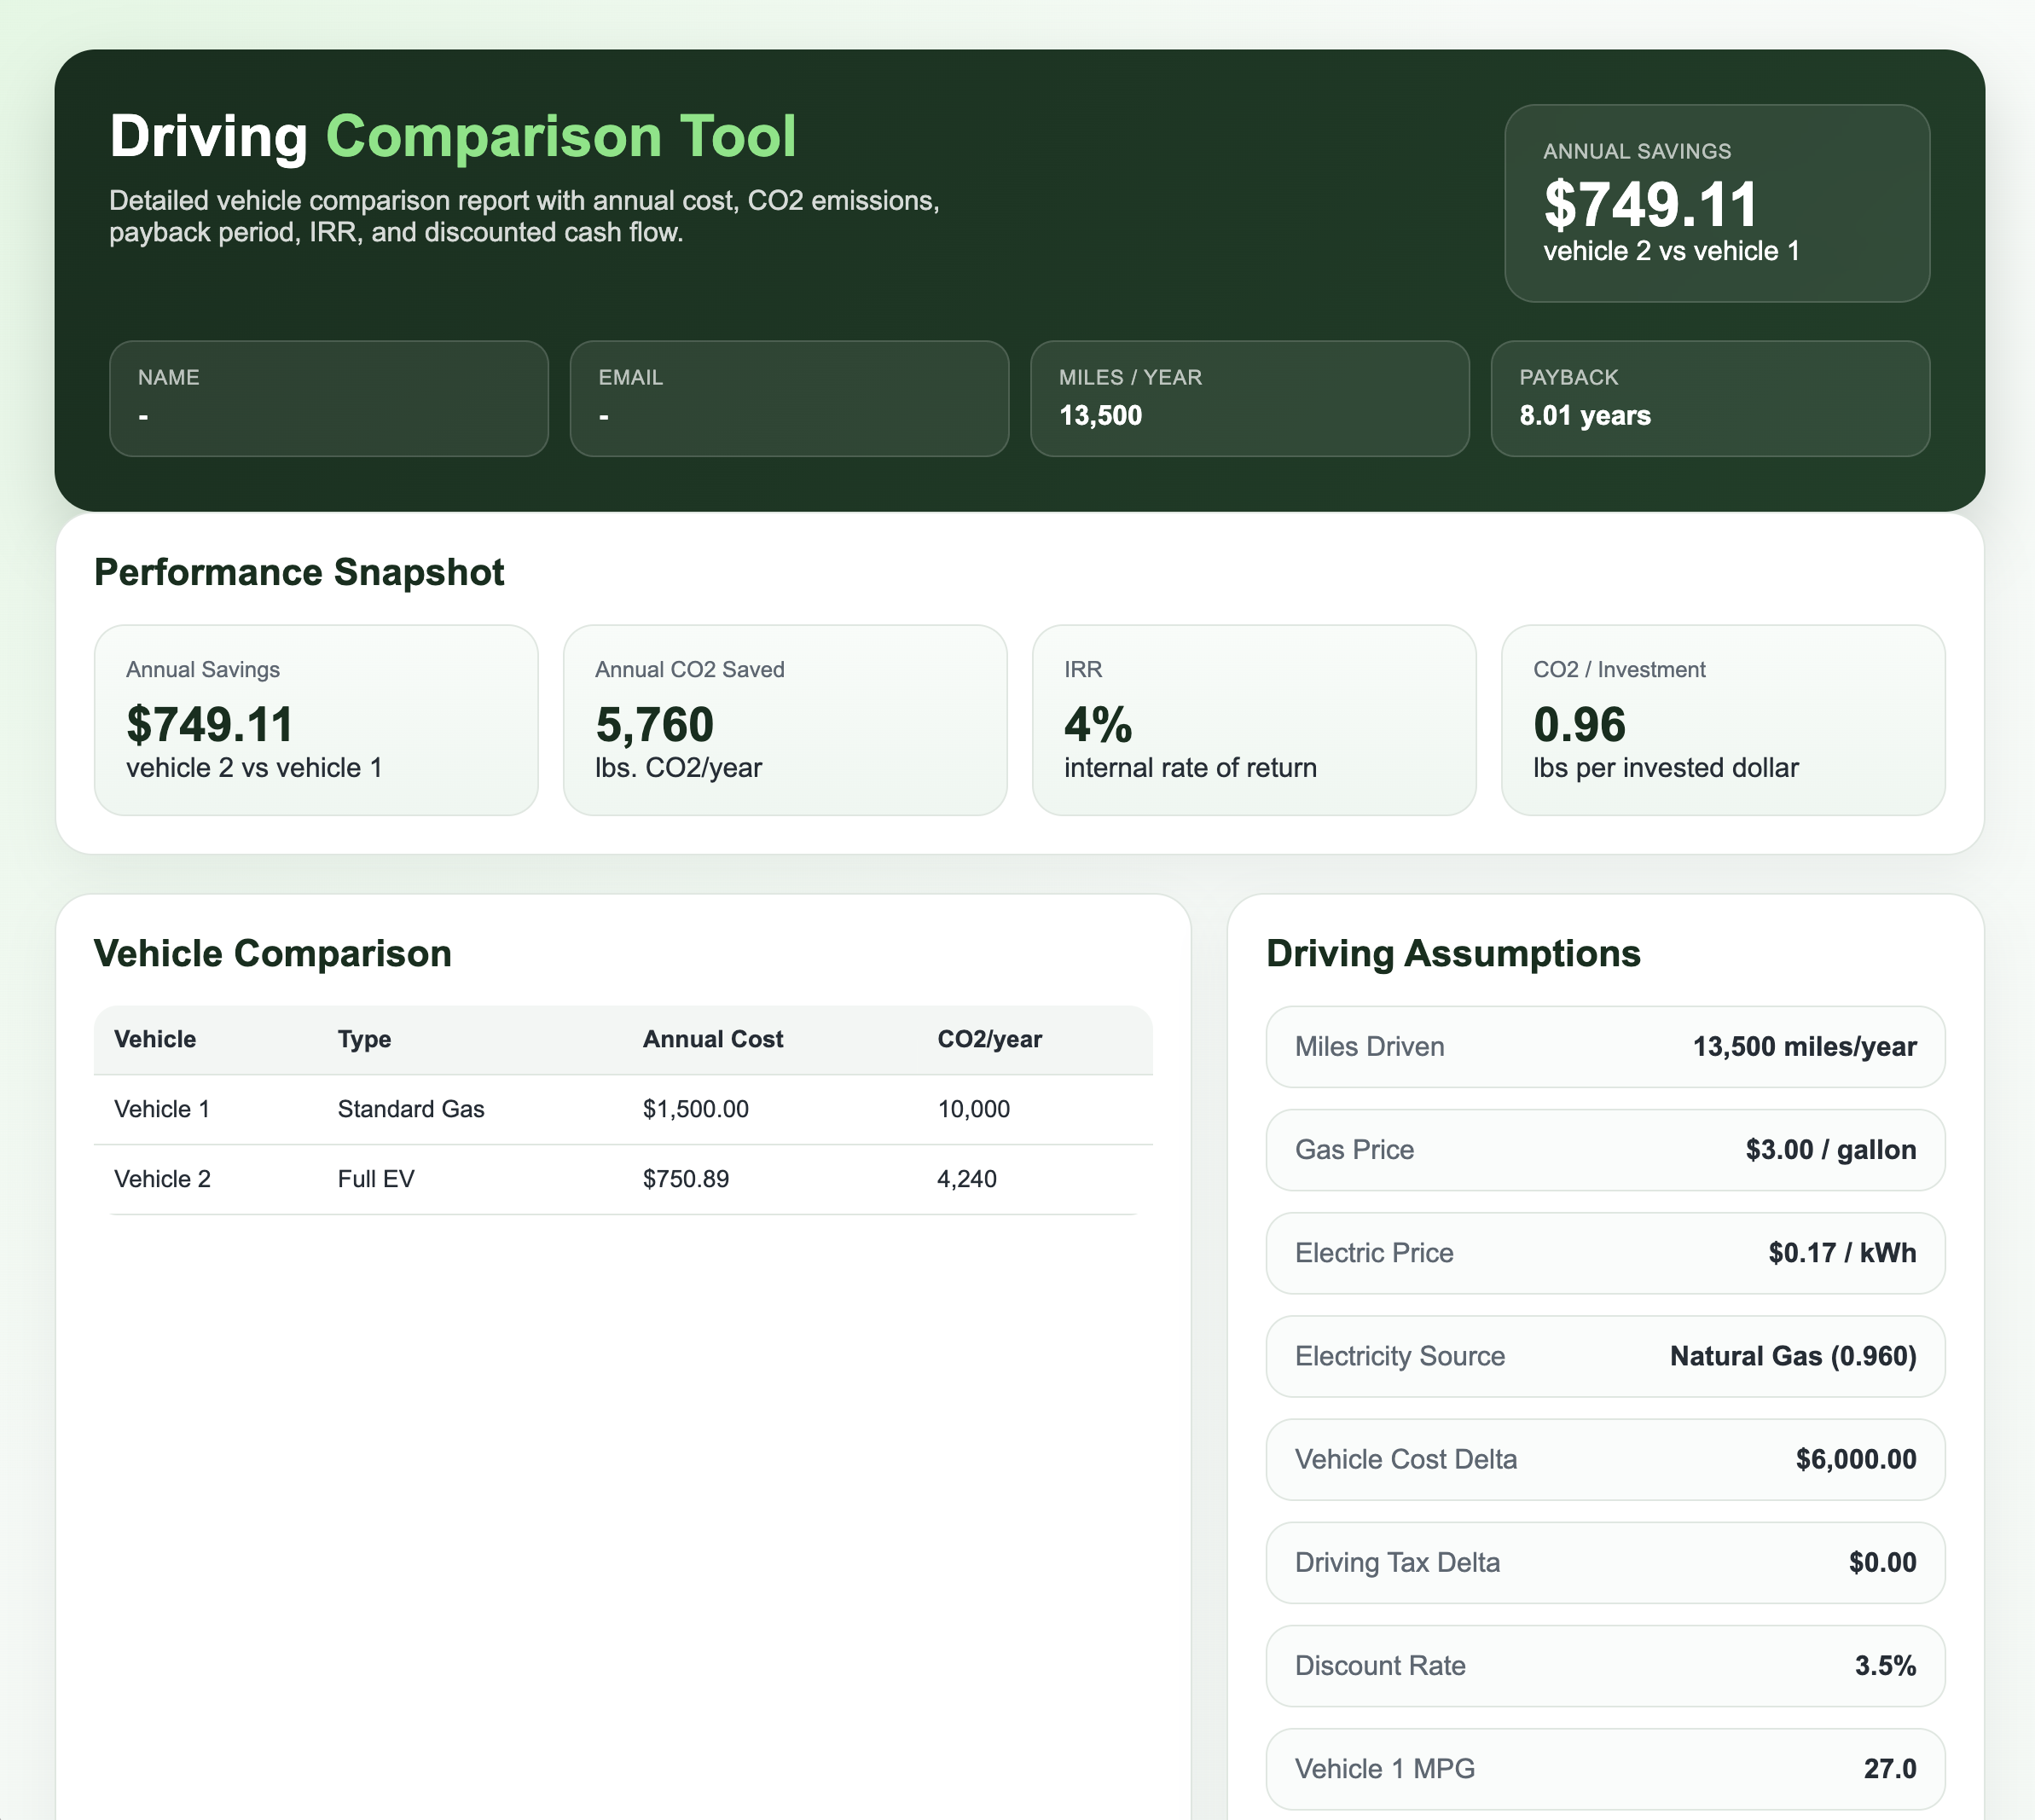Image resolution: width=2035 pixels, height=1820 pixels.
Task: Click the Electricity Source Natural Gas row
Action: coord(1605,1356)
